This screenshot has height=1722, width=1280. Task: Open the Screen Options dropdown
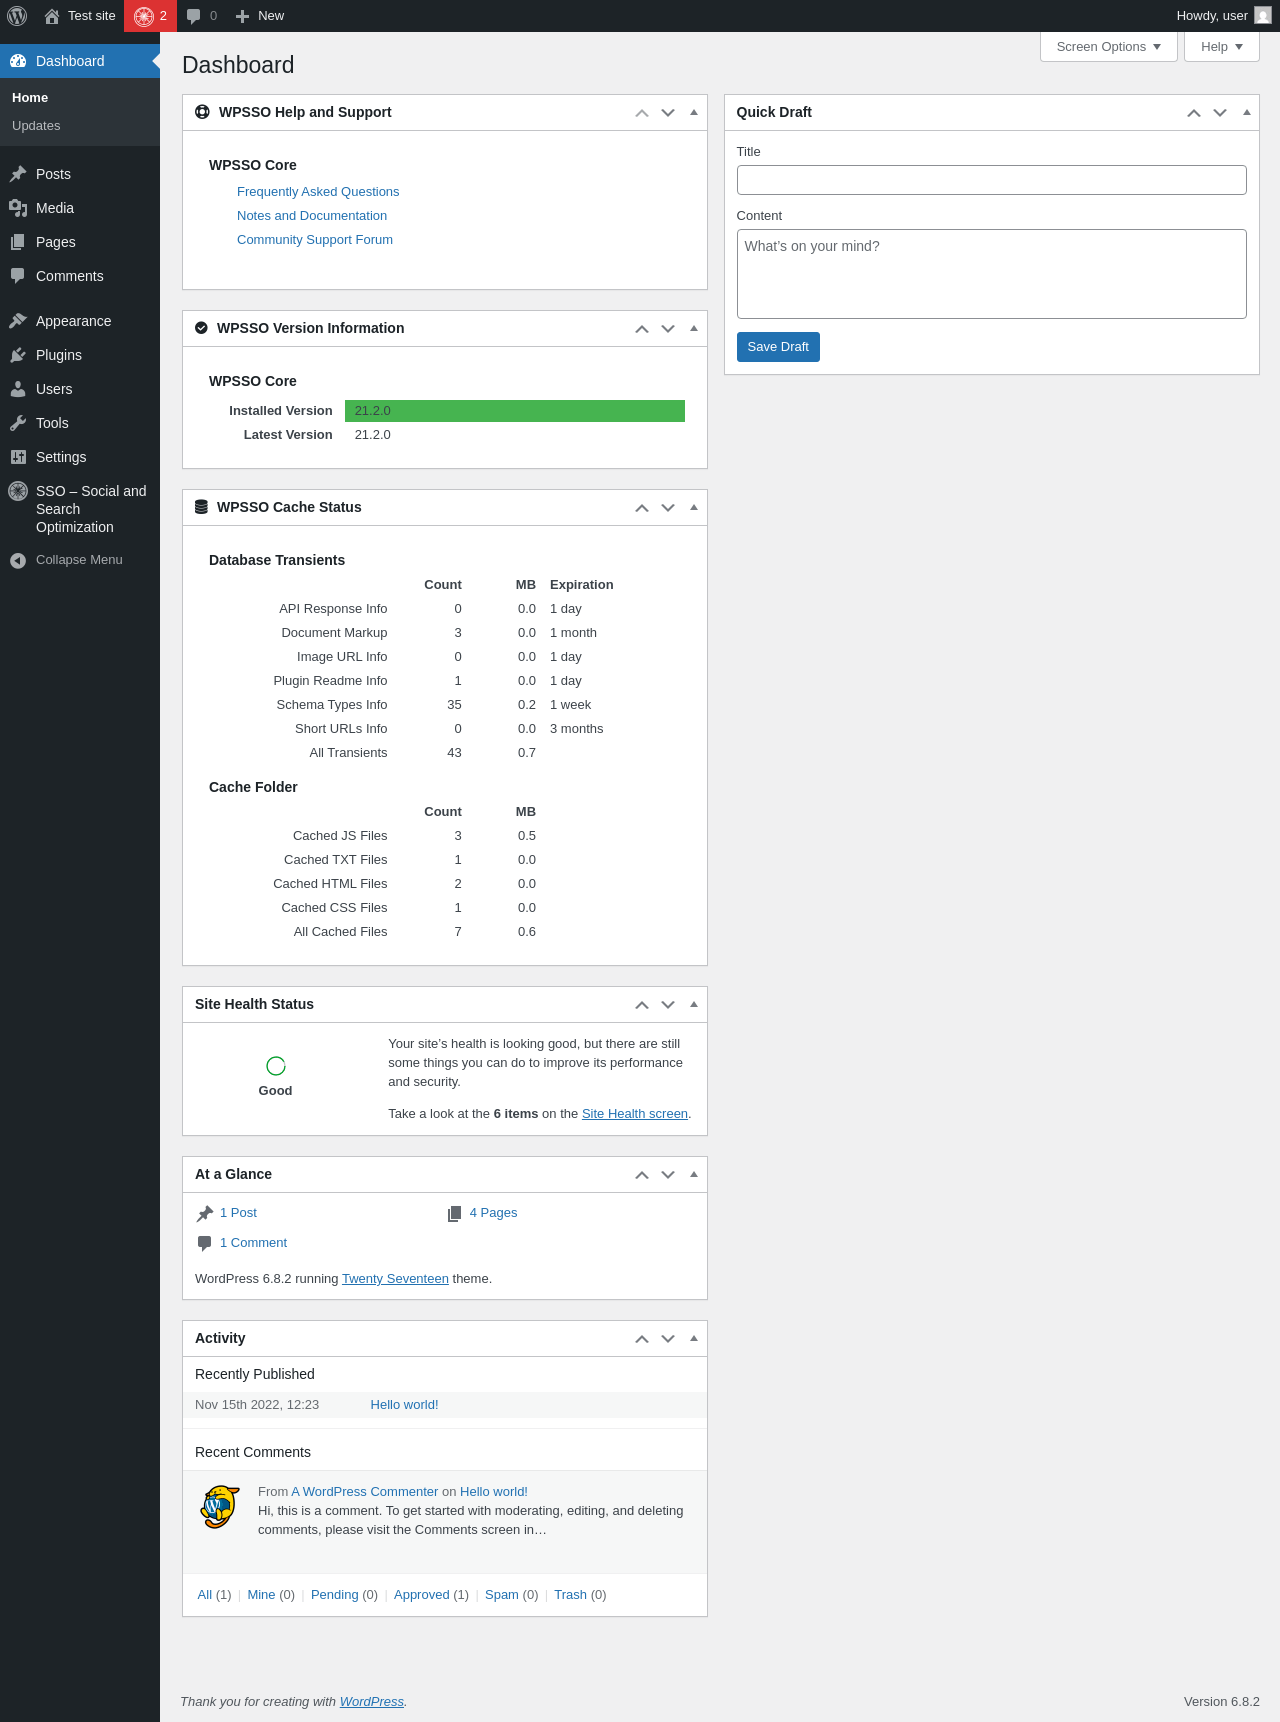(x=1109, y=47)
